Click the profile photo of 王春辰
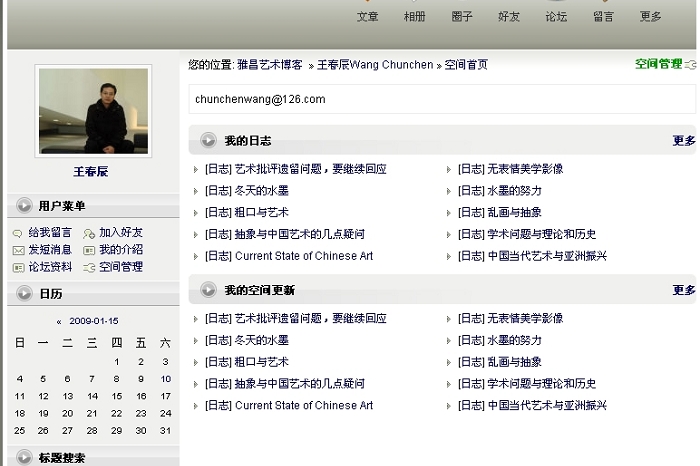 coord(93,111)
